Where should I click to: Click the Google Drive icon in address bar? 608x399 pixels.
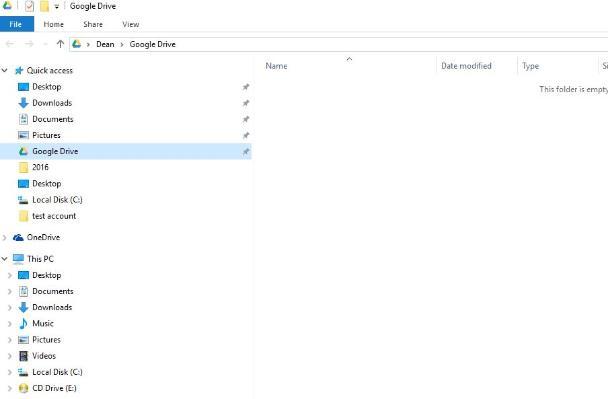(77, 44)
